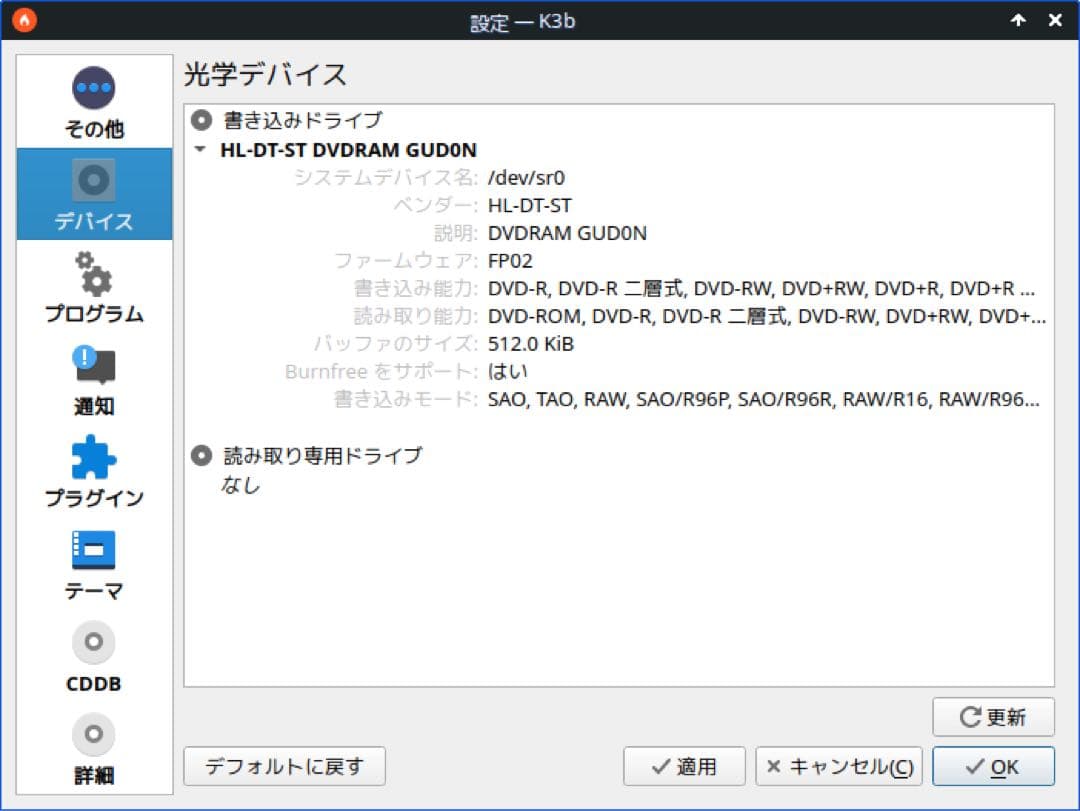Select the 読み取り専用ドライブ category header
The width and height of the screenshot is (1080, 811).
(321, 456)
